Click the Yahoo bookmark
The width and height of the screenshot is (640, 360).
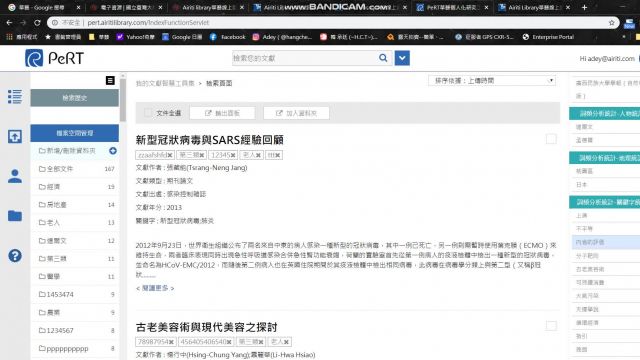click(x=135, y=37)
